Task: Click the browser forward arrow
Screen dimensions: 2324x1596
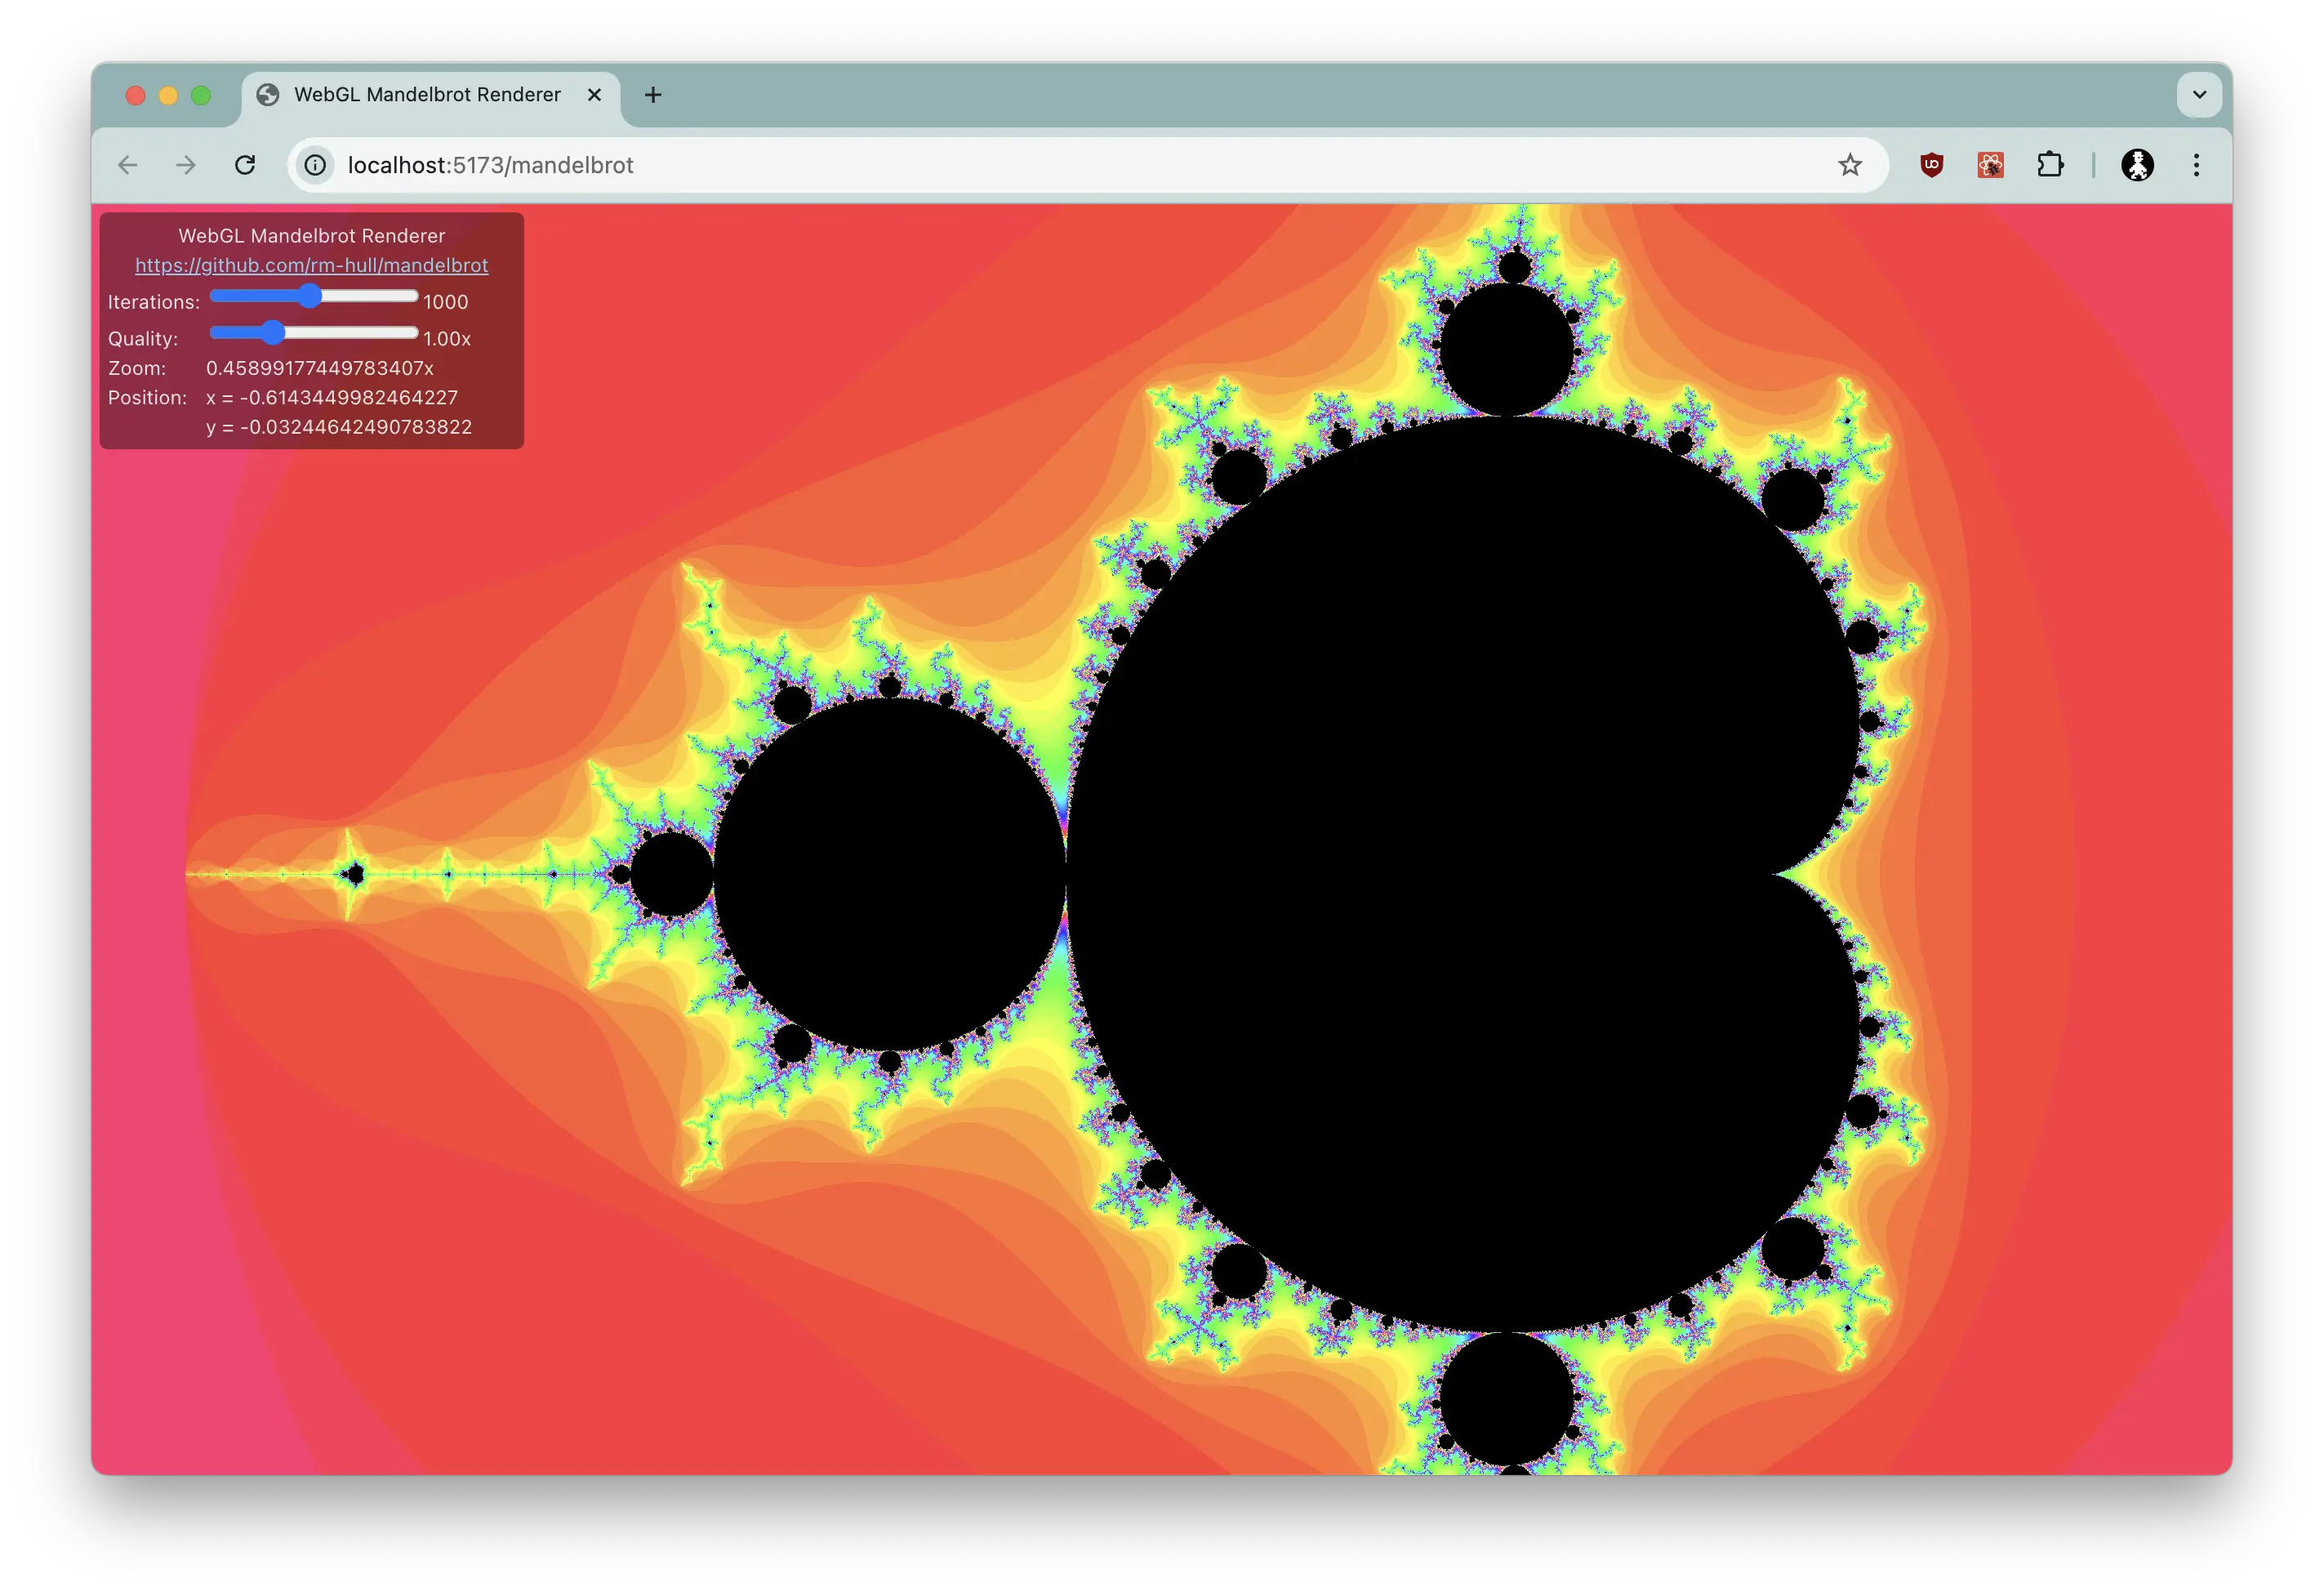Action: [x=186, y=165]
